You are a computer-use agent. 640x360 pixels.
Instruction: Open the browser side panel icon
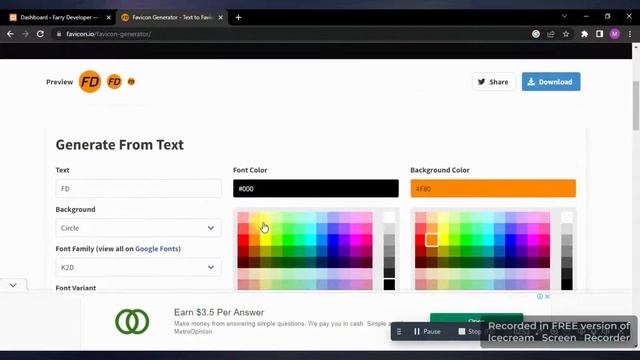[599, 34]
